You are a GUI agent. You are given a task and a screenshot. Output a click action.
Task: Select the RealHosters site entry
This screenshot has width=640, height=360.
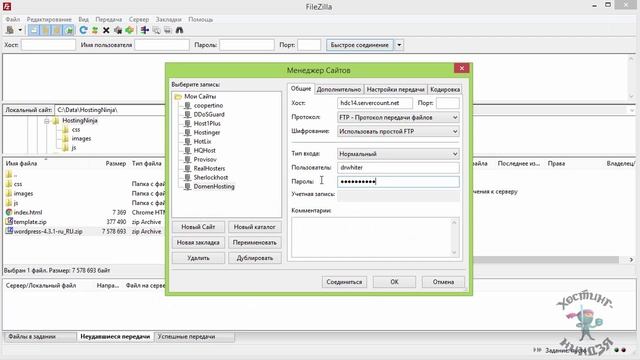coord(209,168)
